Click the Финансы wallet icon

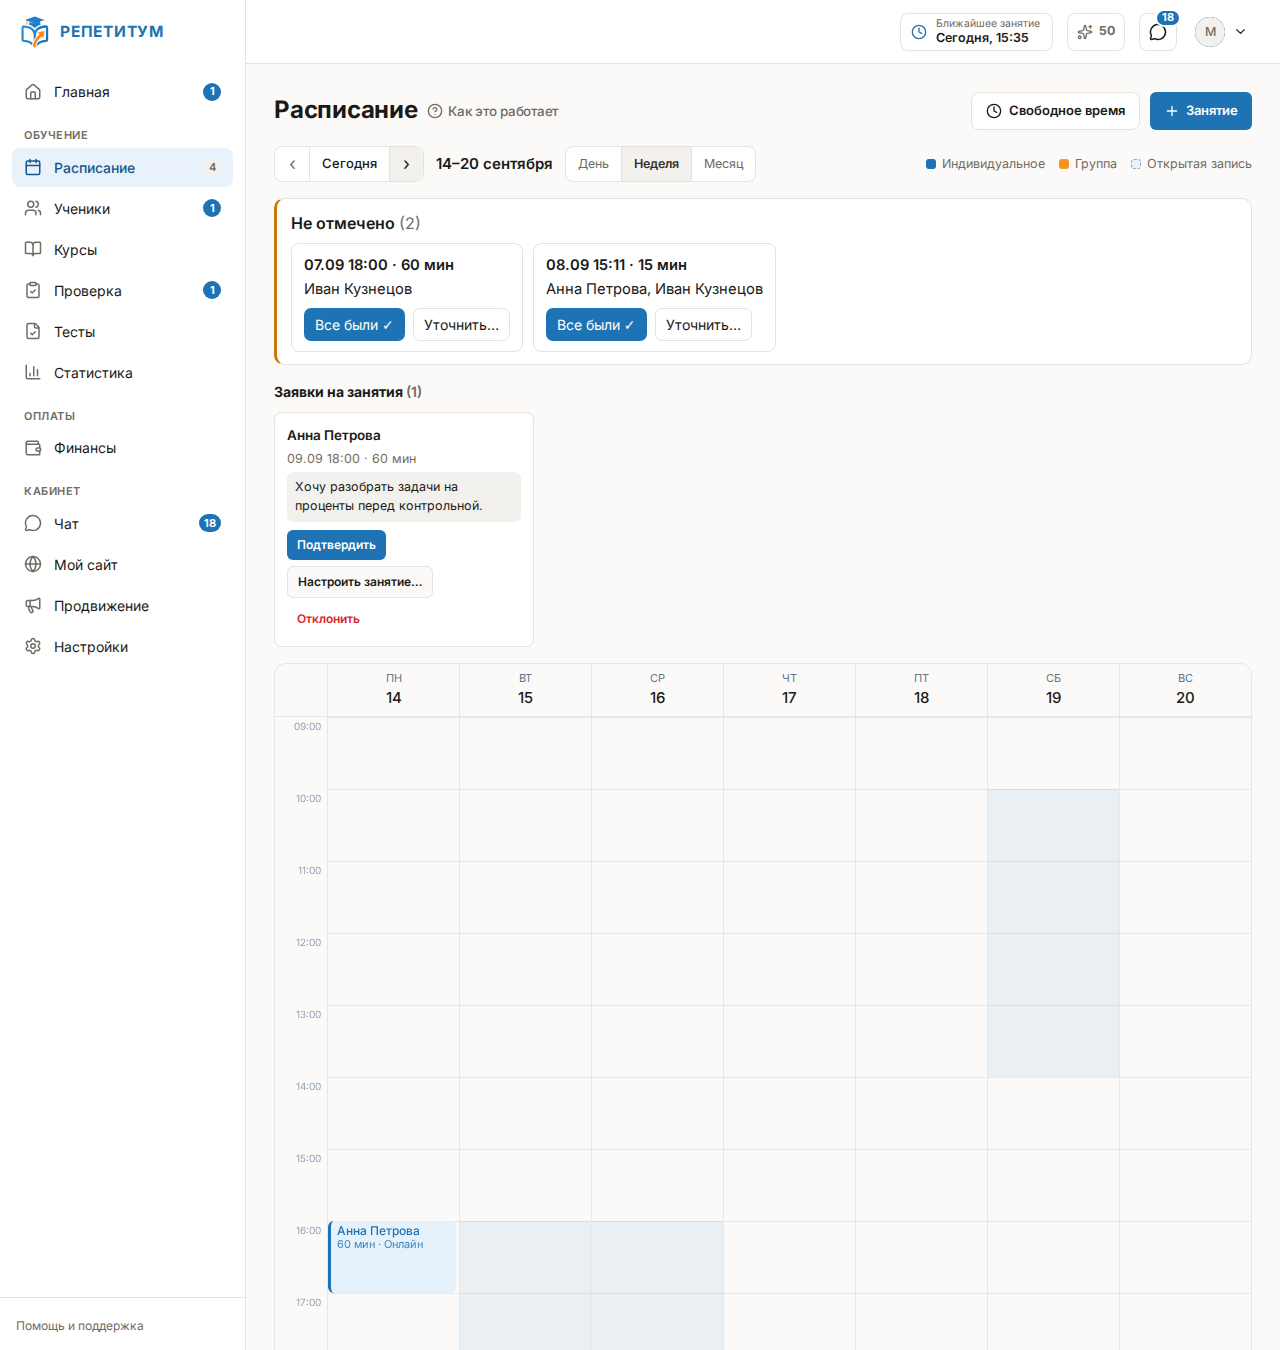[x=33, y=448]
